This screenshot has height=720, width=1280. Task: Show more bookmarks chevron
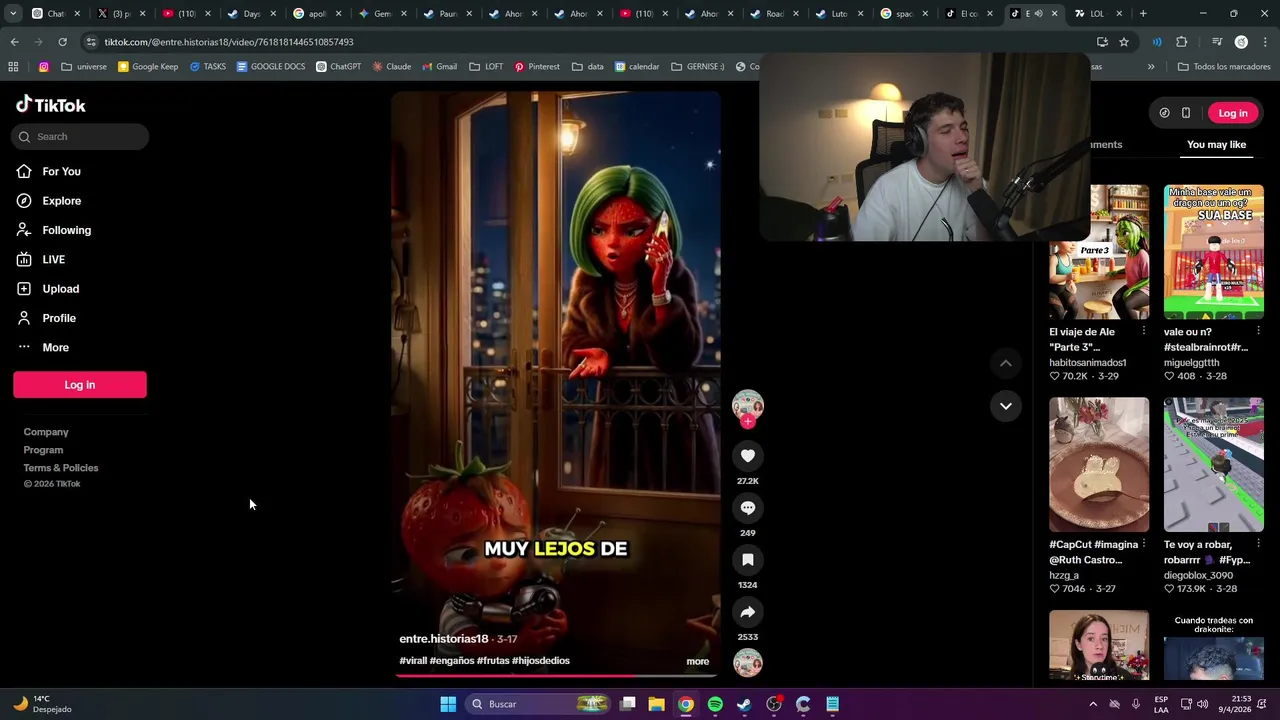click(x=1151, y=67)
